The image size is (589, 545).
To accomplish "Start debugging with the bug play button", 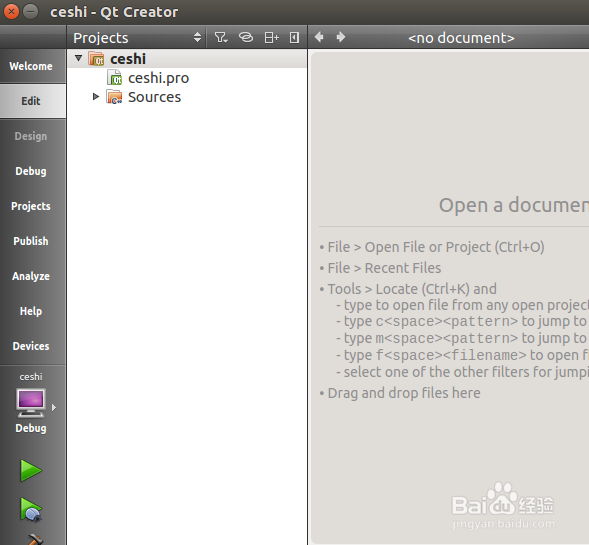I will [31, 510].
